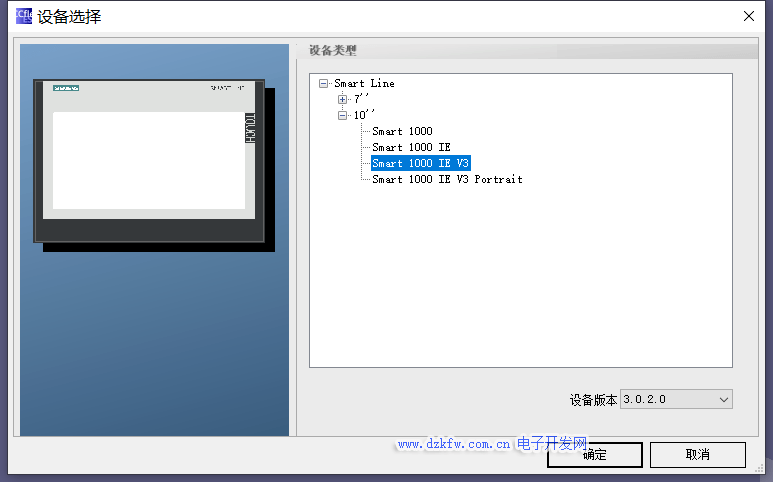The height and width of the screenshot is (482, 773).
Task: Select the 10'' tree node label
Action: click(x=364, y=115)
